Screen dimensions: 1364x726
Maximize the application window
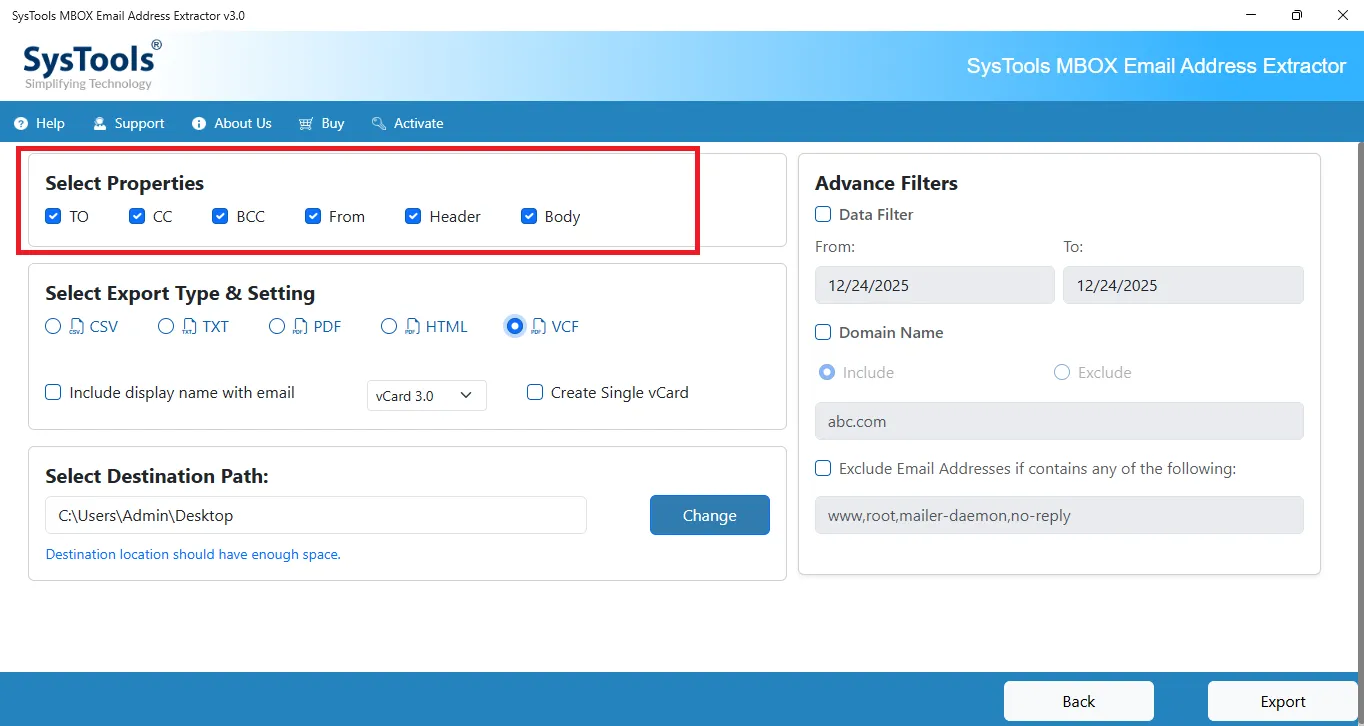pos(1297,15)
